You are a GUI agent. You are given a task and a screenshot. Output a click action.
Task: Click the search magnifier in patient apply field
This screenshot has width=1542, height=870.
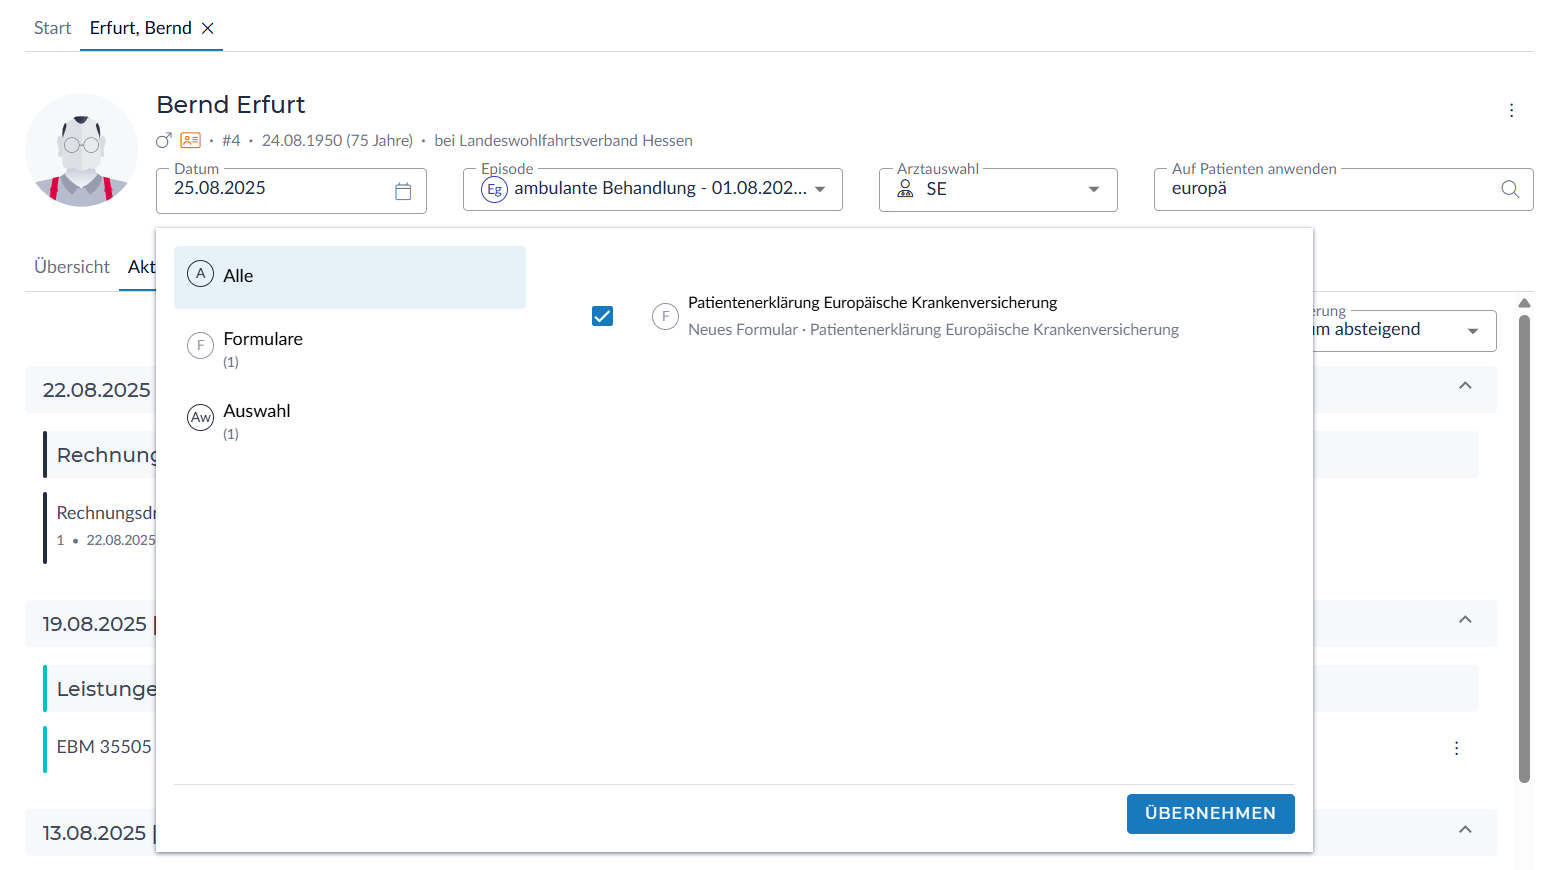(x=1510, y=189)
